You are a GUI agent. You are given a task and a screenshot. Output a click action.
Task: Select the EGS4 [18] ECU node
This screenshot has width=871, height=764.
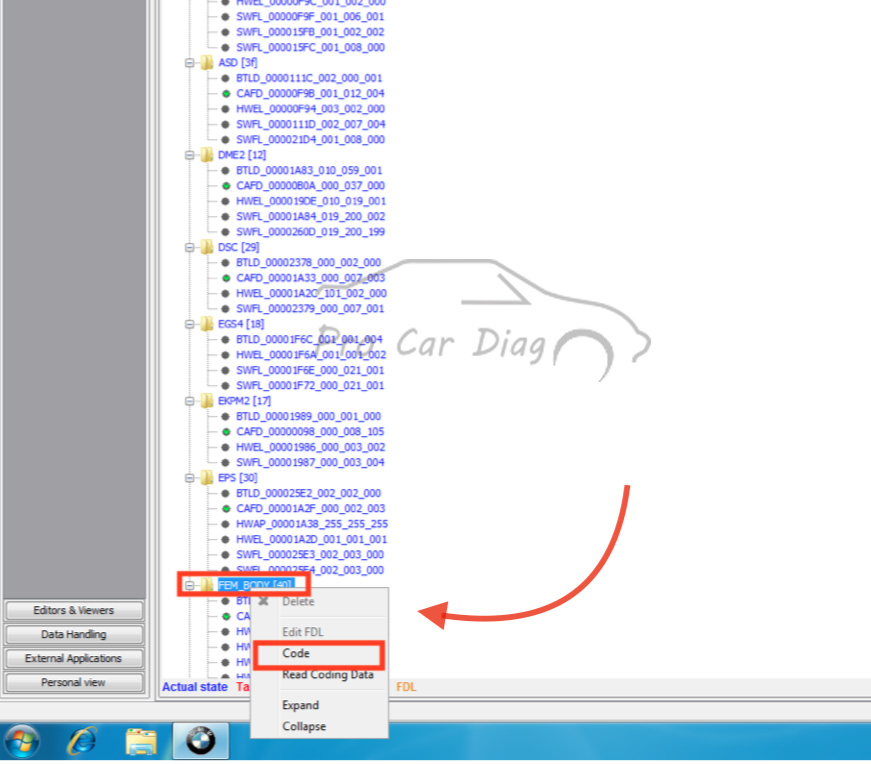[241, 324]
